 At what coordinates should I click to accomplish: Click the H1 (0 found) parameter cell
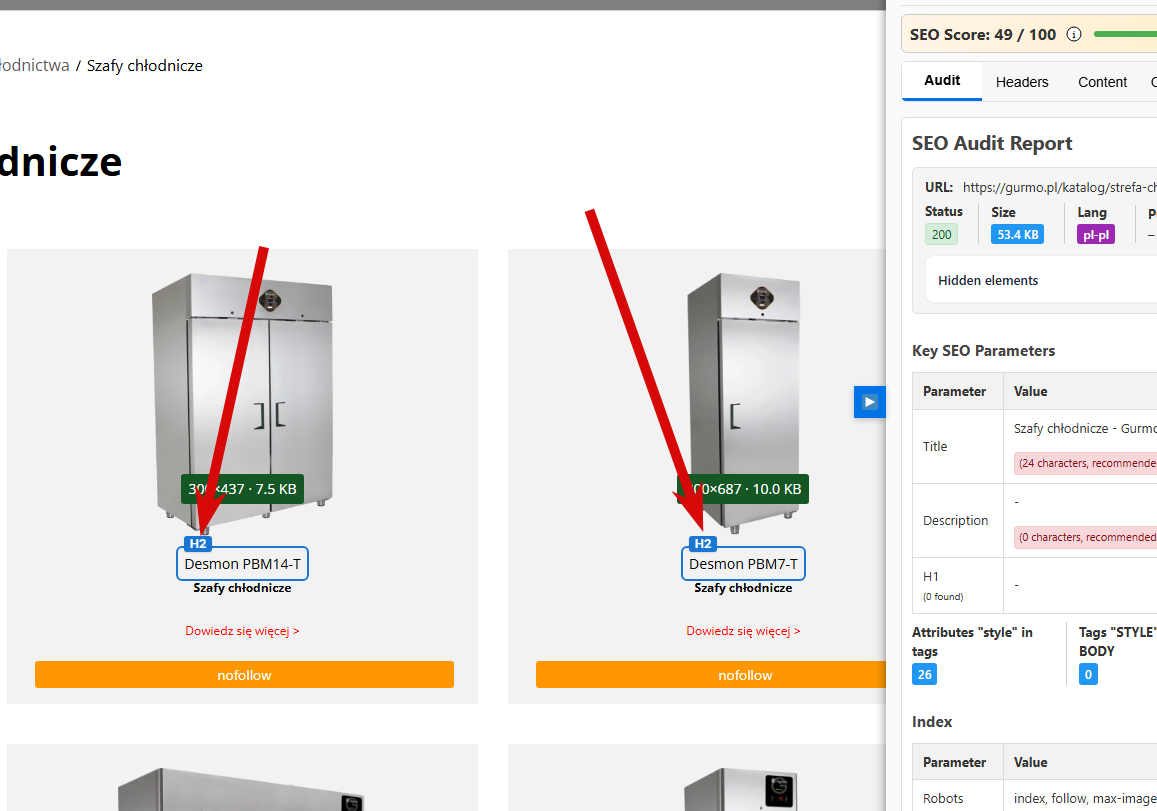click(958, 585)
